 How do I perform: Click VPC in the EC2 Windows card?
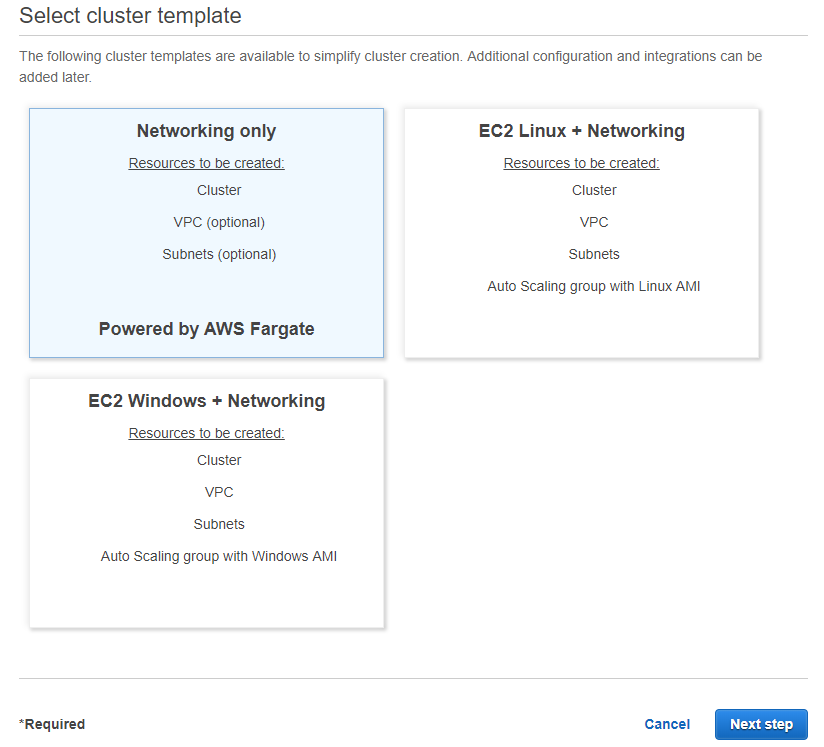pyautogui.click(x=219, y=492)
